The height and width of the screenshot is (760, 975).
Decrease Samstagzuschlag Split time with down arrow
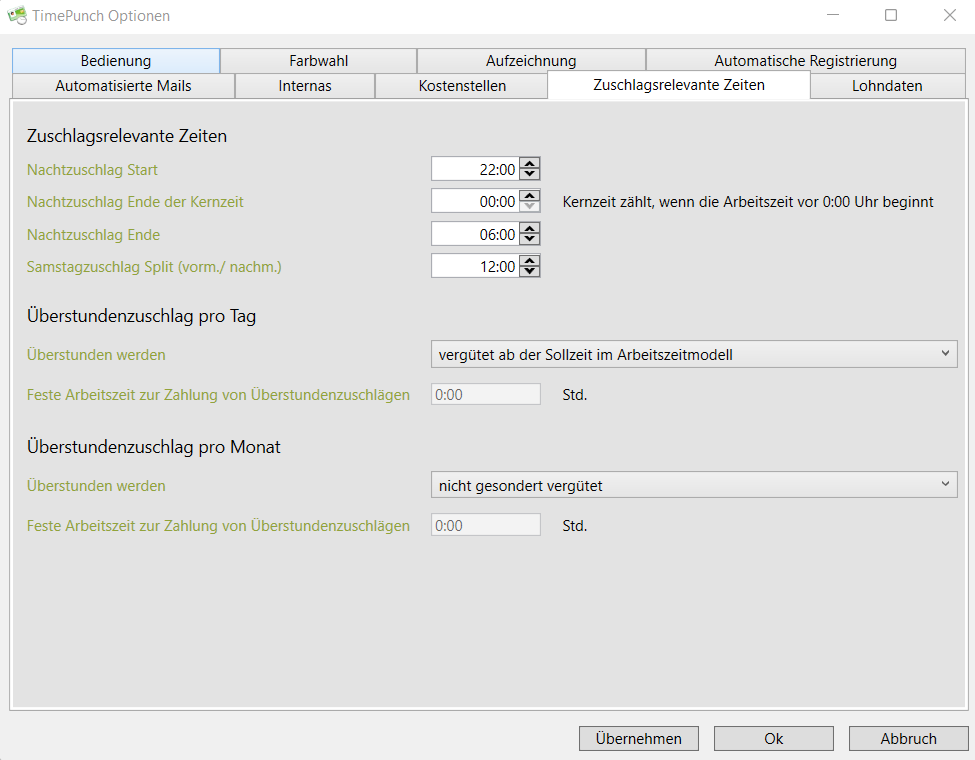tap(530, 271)
